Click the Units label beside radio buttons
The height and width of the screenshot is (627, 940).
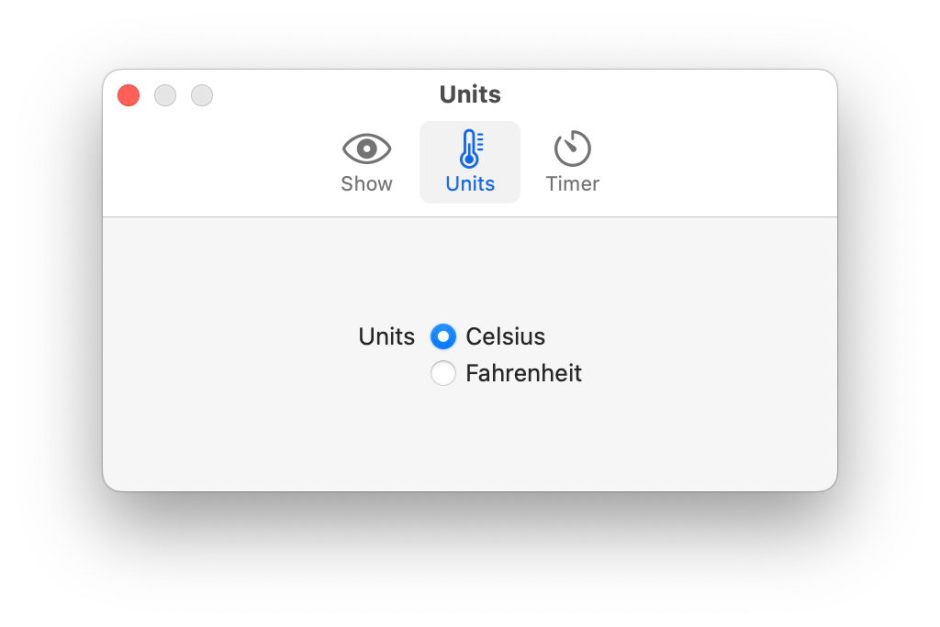point(386,337)
